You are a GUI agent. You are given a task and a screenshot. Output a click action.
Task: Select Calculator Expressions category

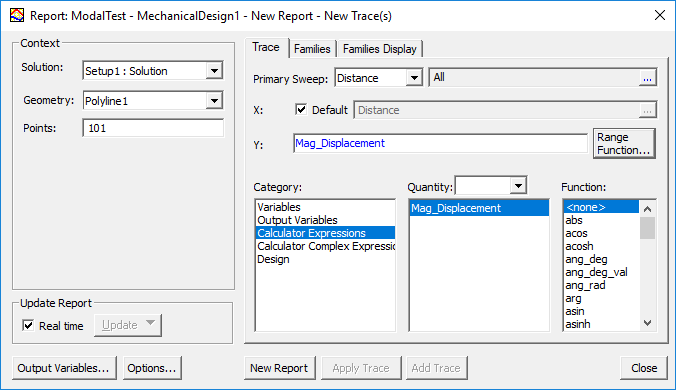(325, 233)
